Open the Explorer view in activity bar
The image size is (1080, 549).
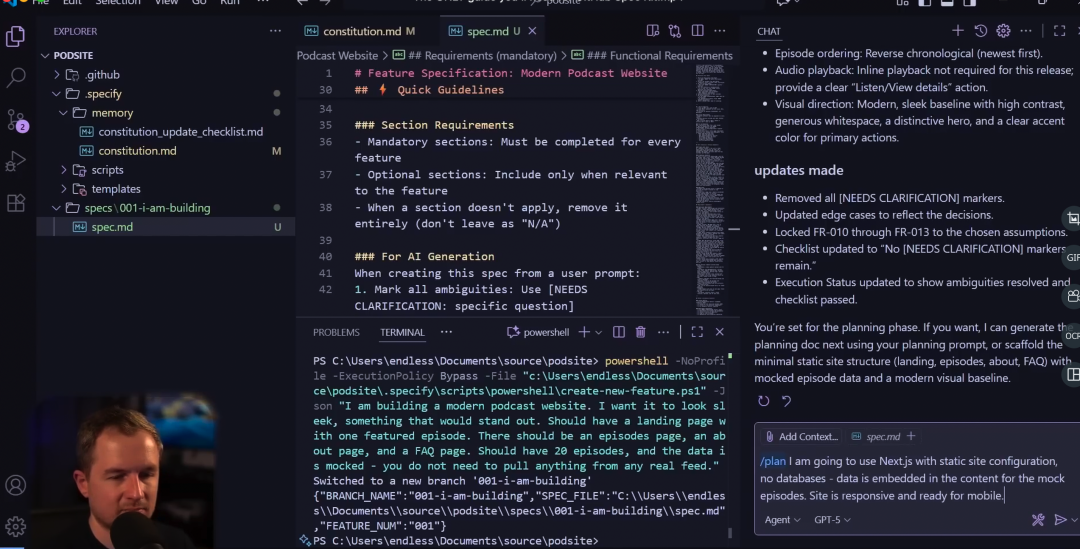[15, 36]
